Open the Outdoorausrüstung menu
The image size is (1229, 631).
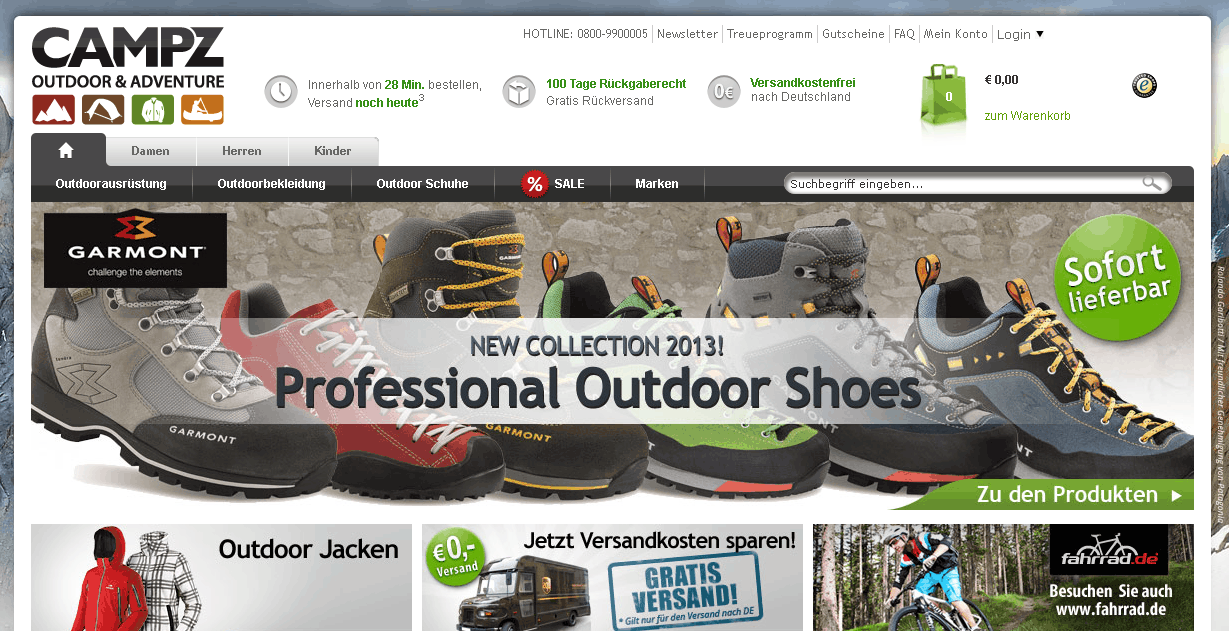(x=111, y=184)
